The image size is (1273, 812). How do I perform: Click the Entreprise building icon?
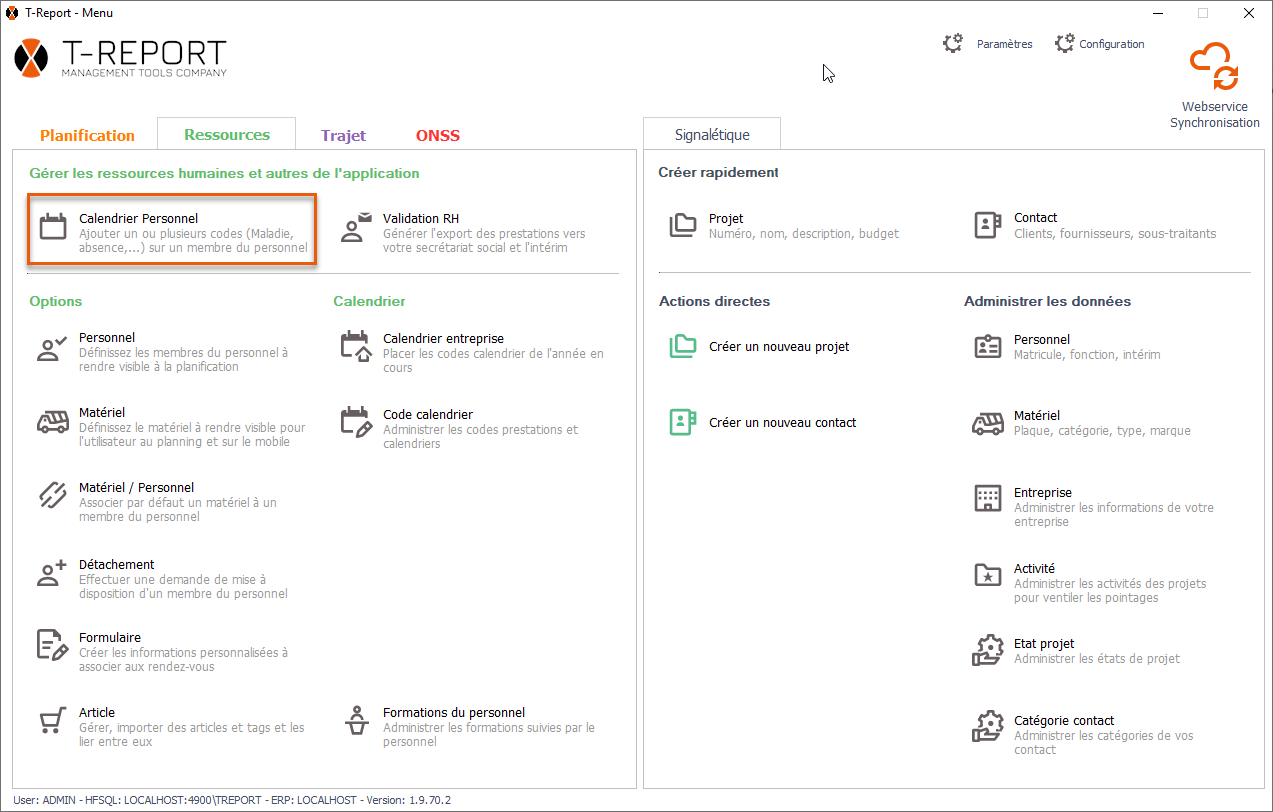(x=987, y=499)
